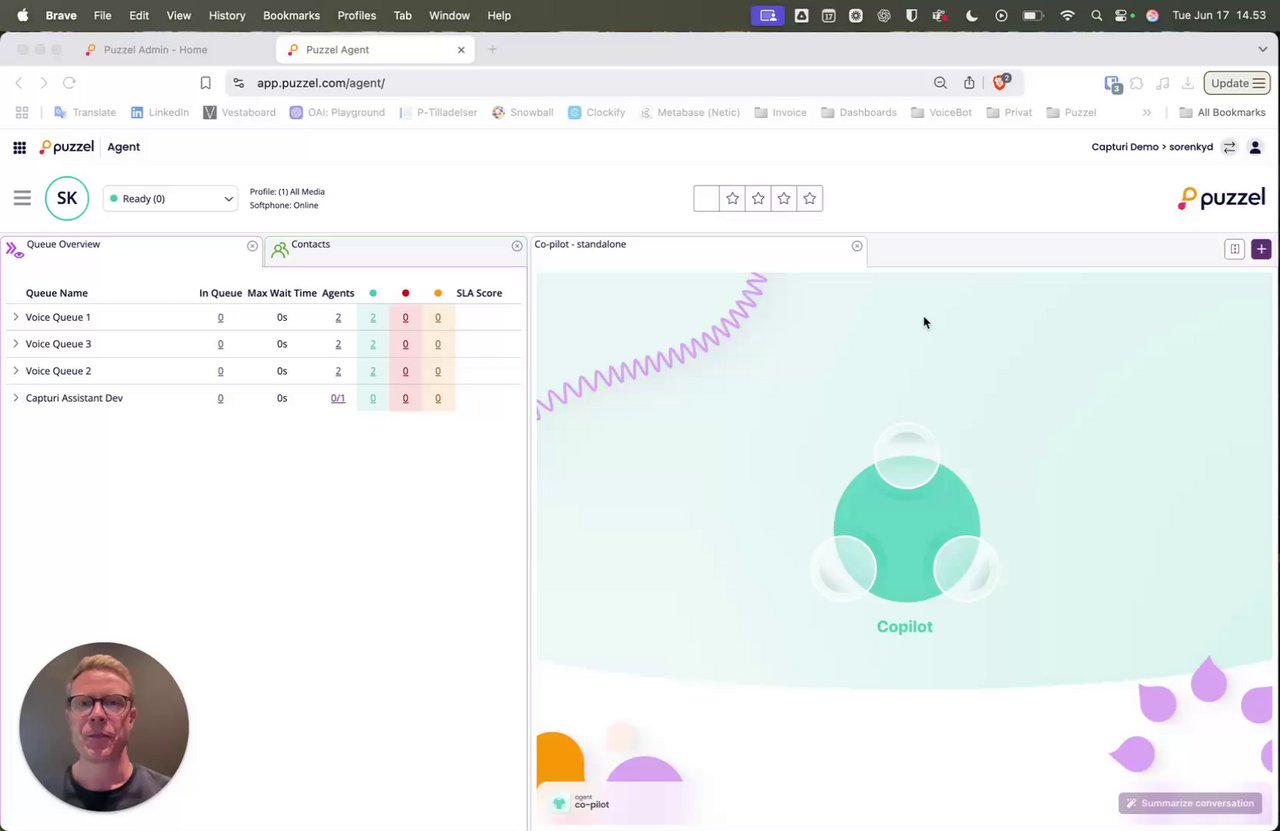Image resolution: width=1280 pixels, height=831 pixels.
Task: Click the music note playlist icon
Action: [x=1162, y=83]
